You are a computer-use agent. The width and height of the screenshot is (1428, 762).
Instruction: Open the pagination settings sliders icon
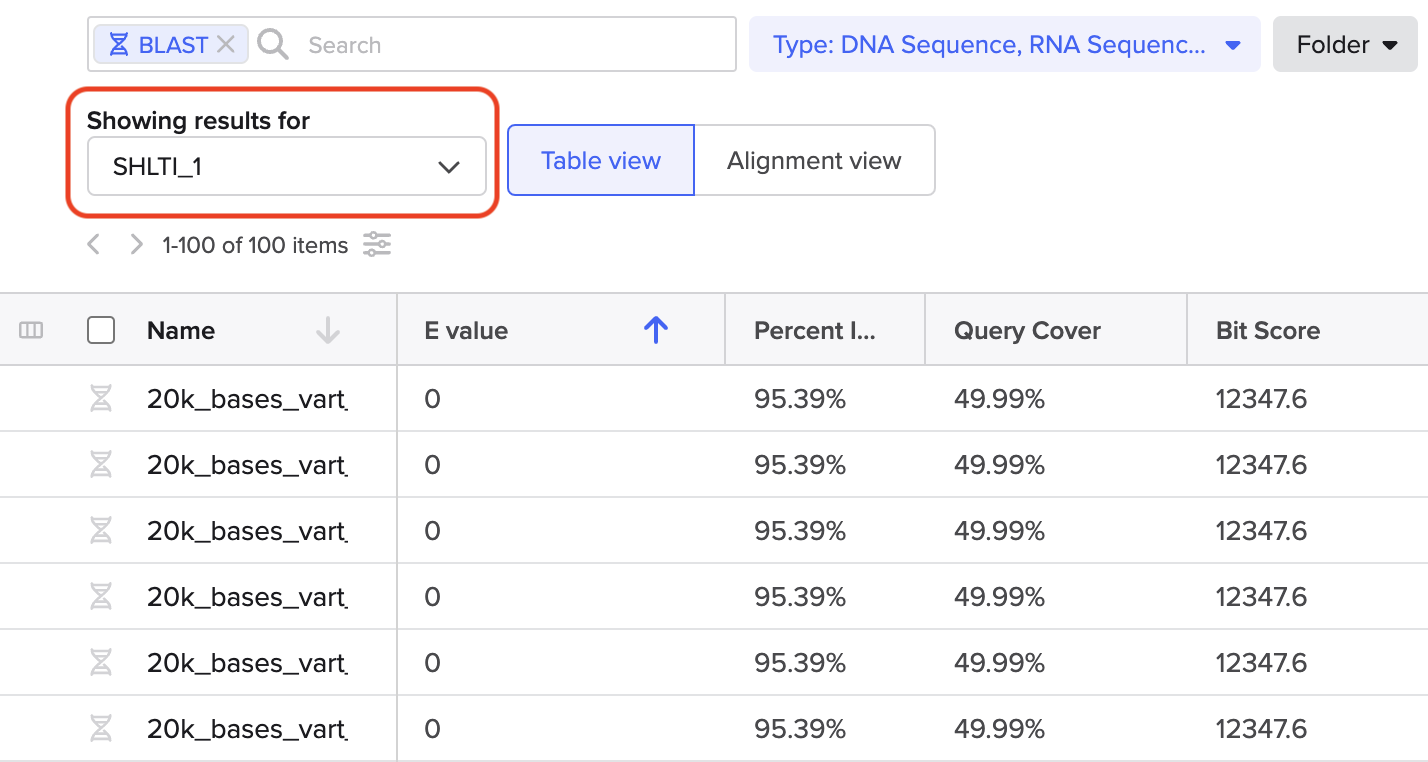tap(377, 245)
